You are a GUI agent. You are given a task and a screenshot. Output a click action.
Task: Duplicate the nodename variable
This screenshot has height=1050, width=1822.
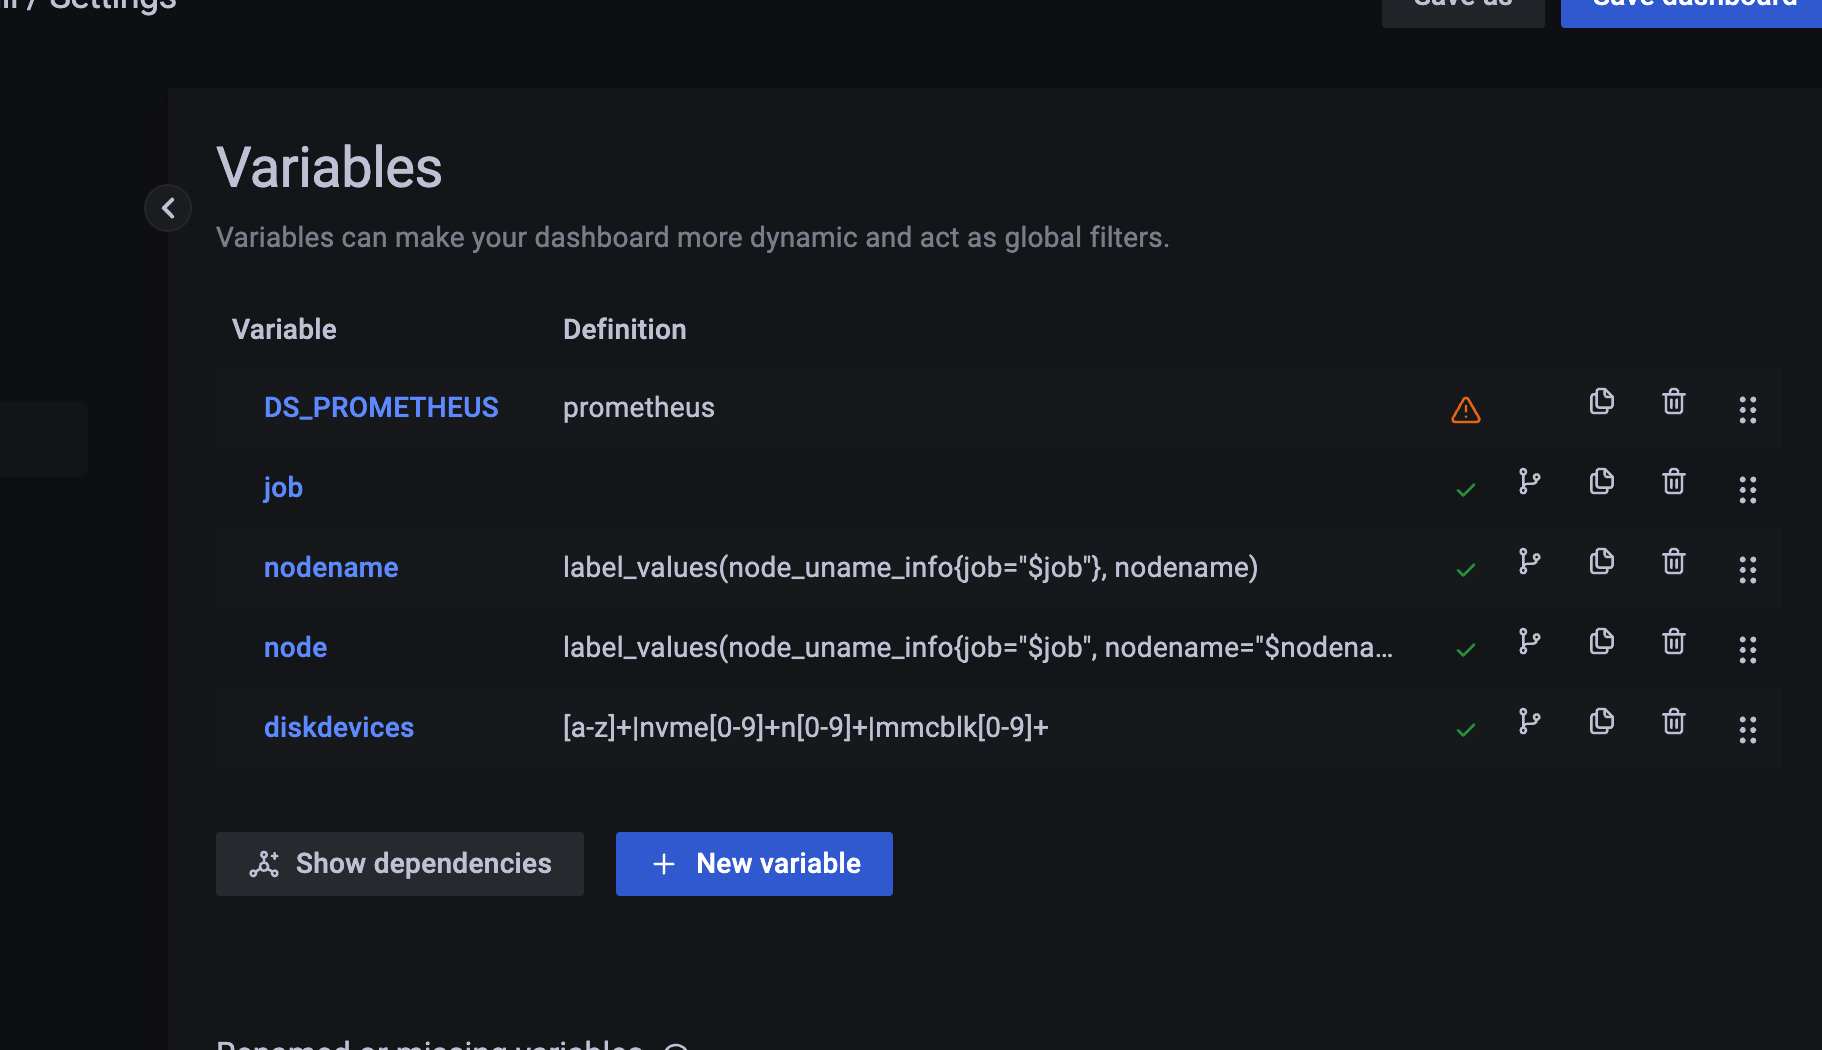[1601, 562]
